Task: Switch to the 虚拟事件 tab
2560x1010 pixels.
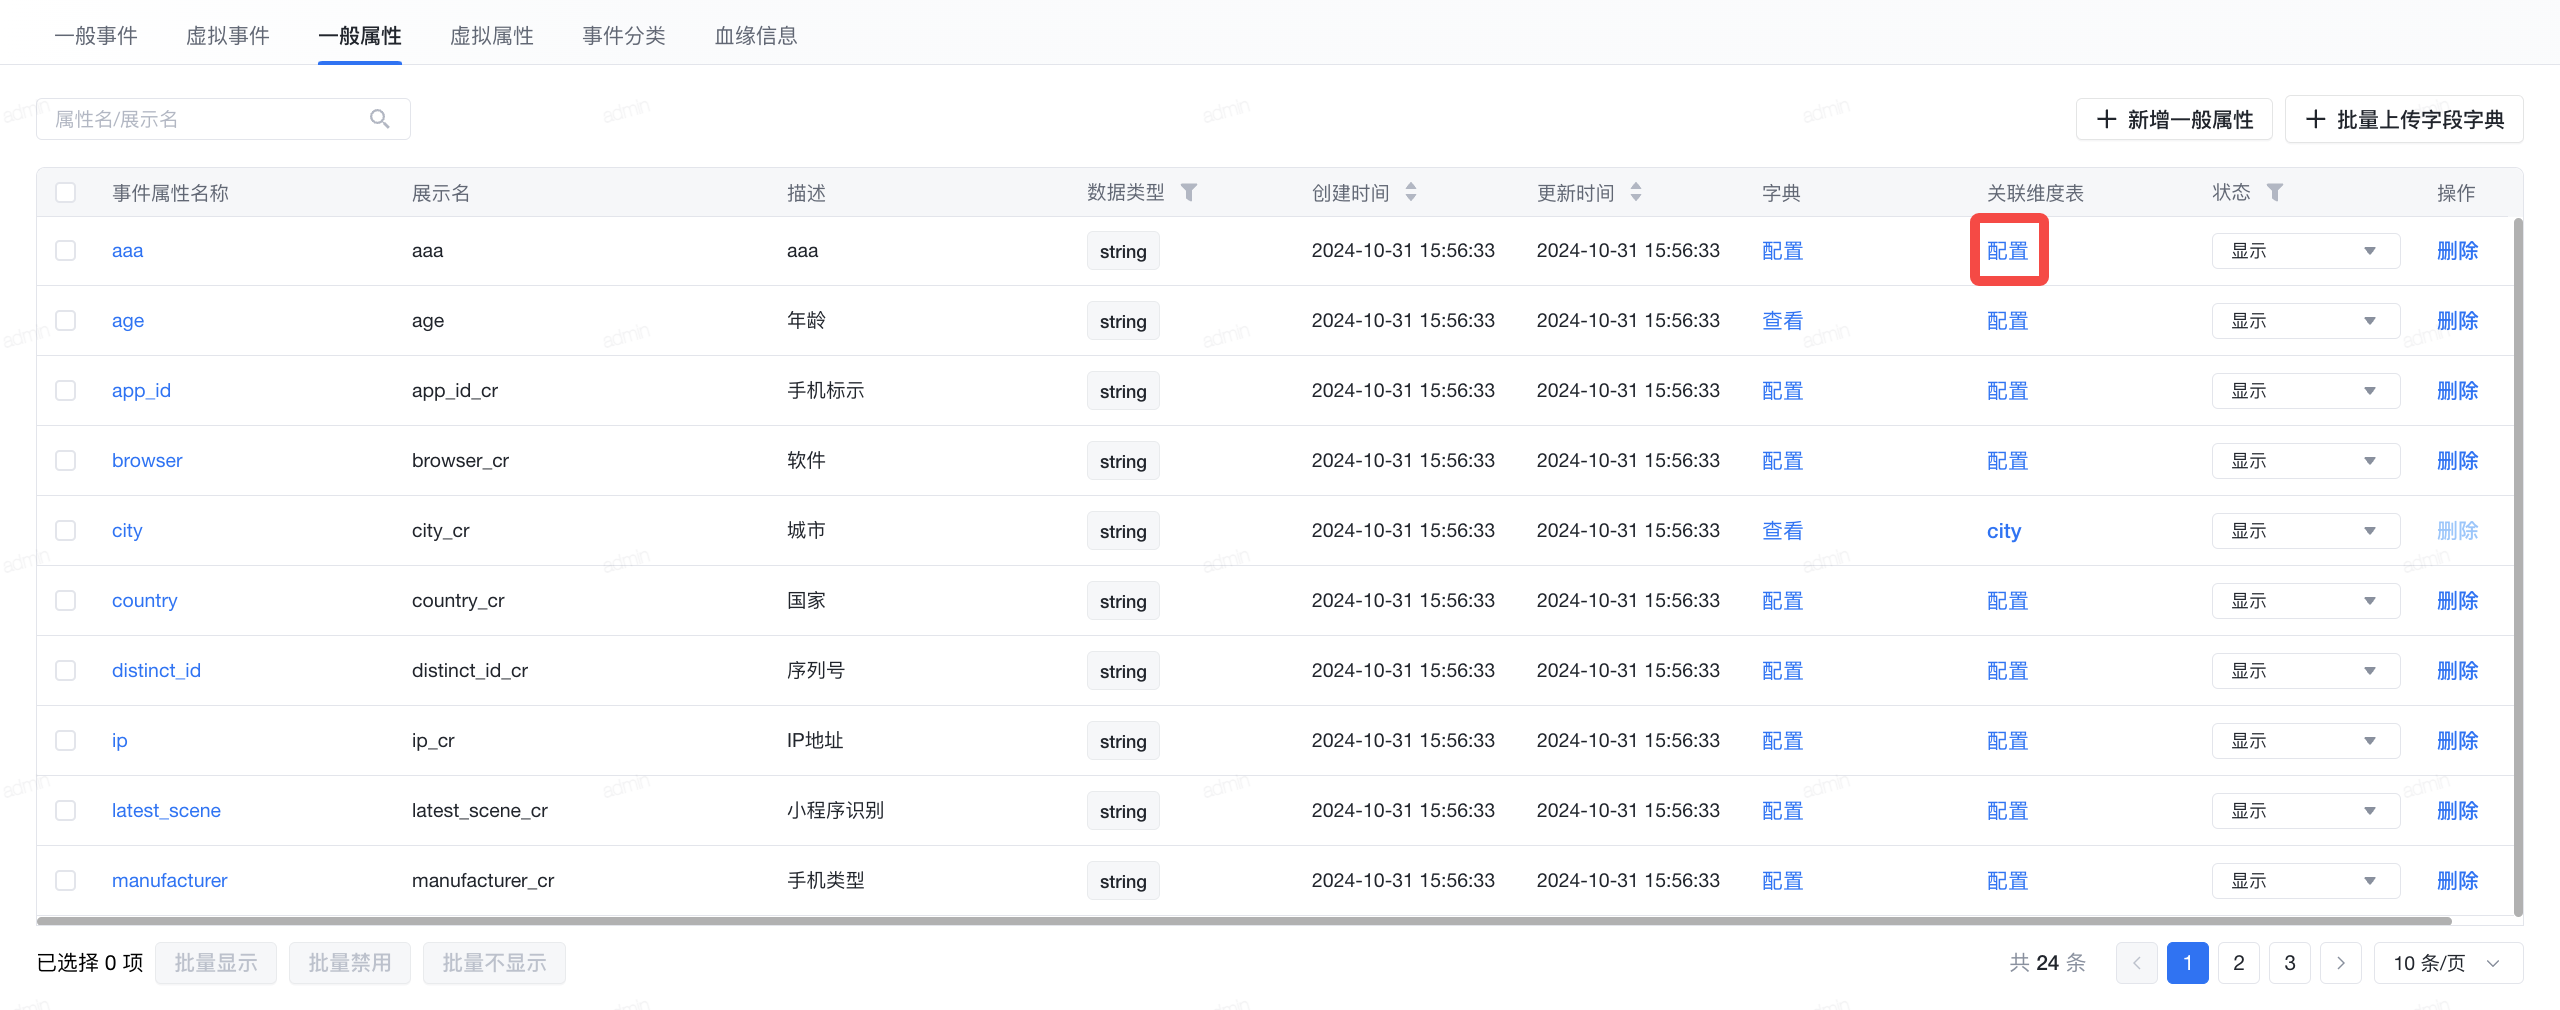Action: [228, 36]
